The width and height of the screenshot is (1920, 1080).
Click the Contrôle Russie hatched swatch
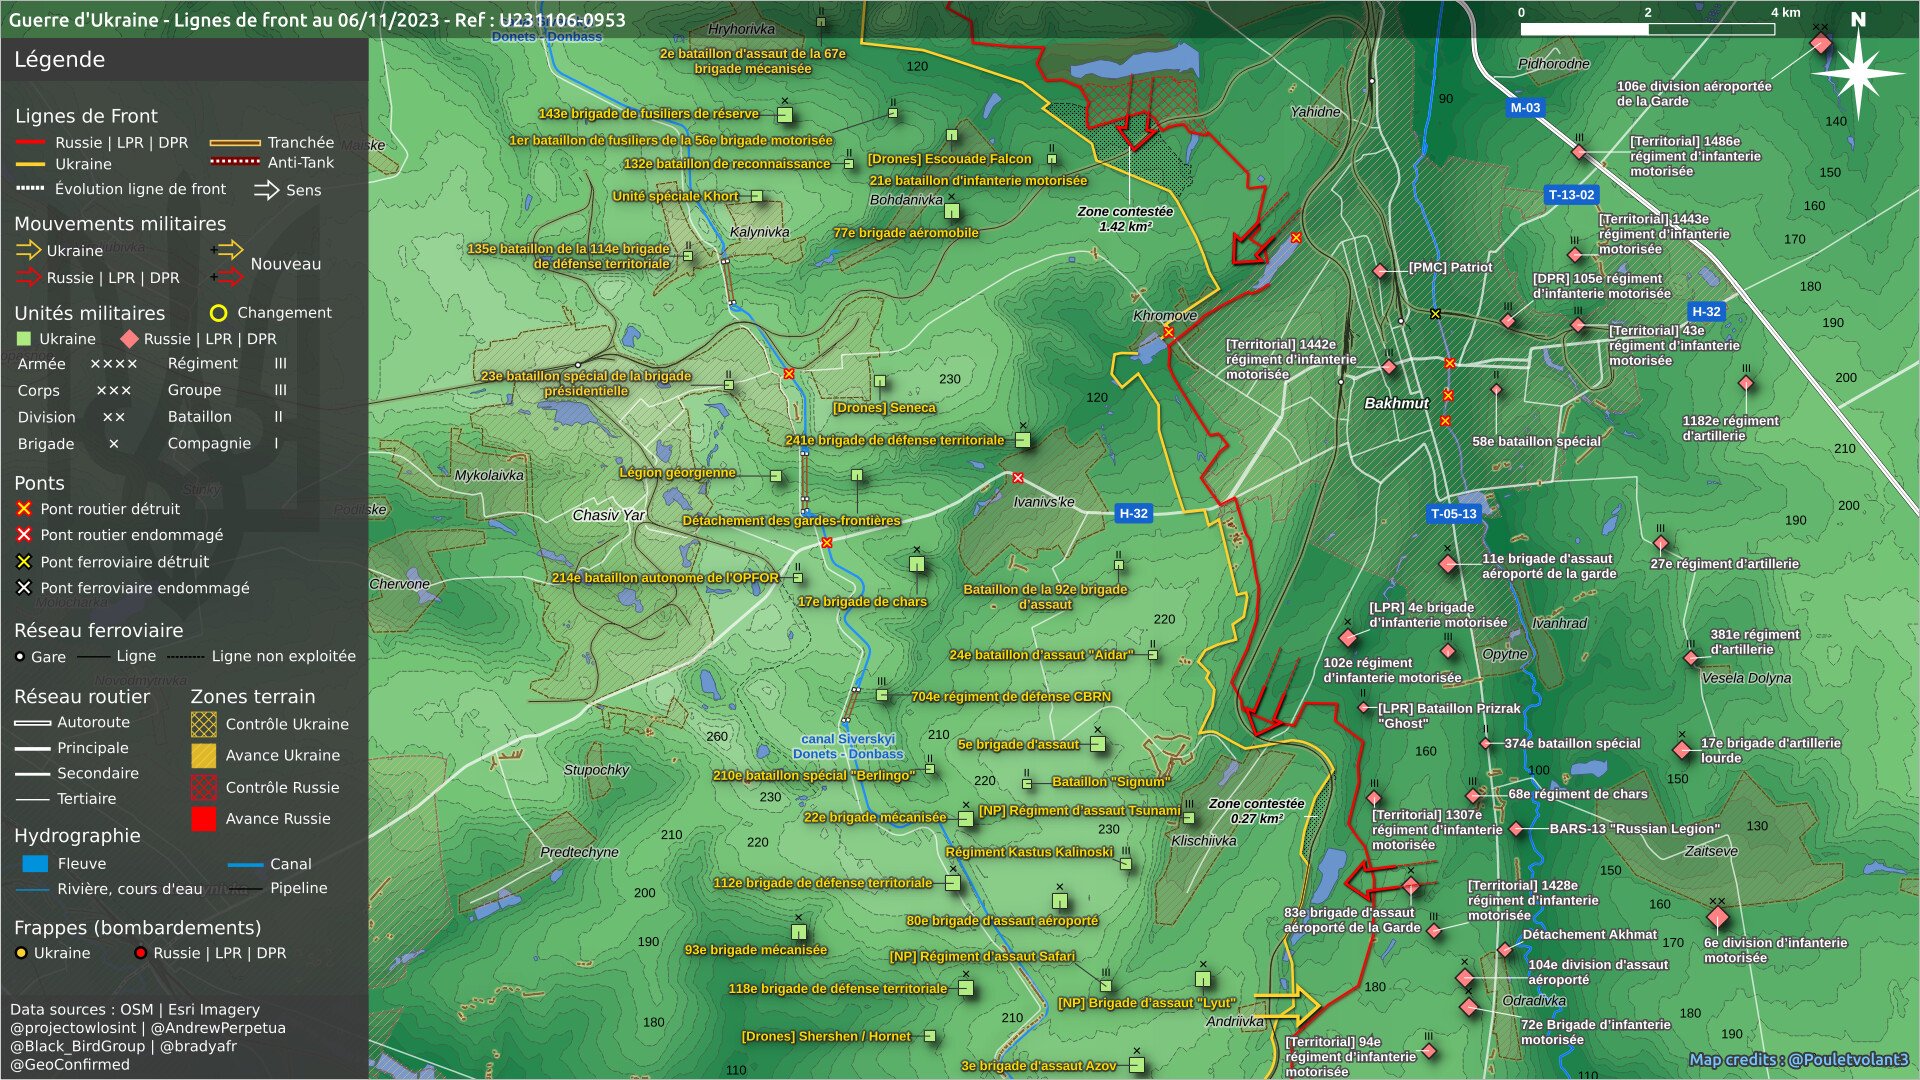(204, 788)
